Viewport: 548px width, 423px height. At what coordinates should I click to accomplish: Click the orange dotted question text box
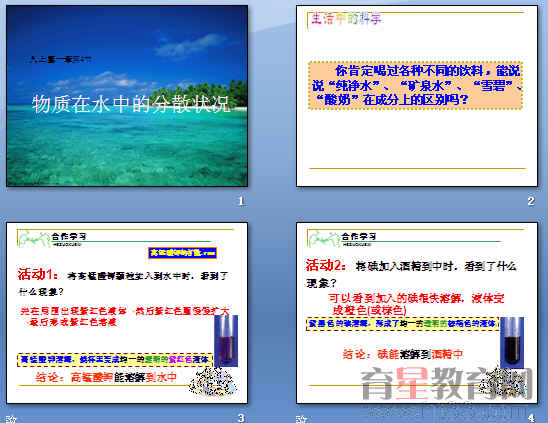(x=415, y=86)
